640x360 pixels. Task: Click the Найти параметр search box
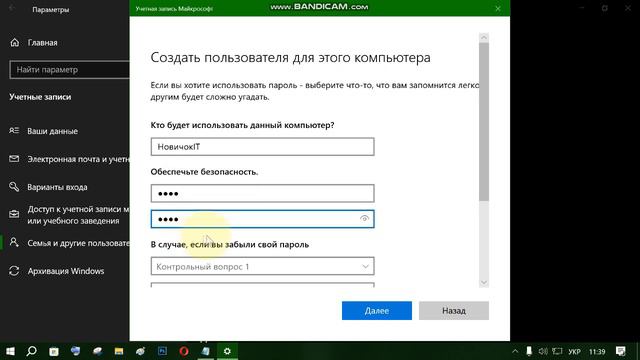coord(69,70)
